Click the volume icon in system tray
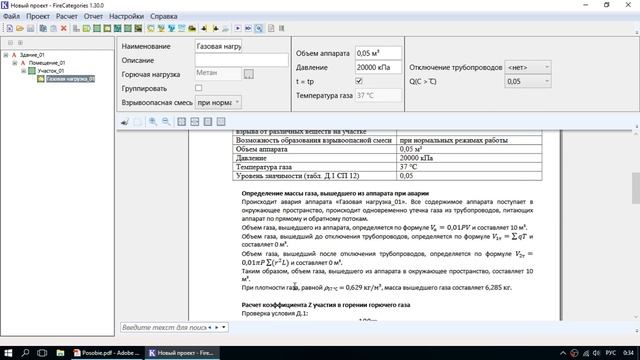640x360 pixels. tap(596, 353)
